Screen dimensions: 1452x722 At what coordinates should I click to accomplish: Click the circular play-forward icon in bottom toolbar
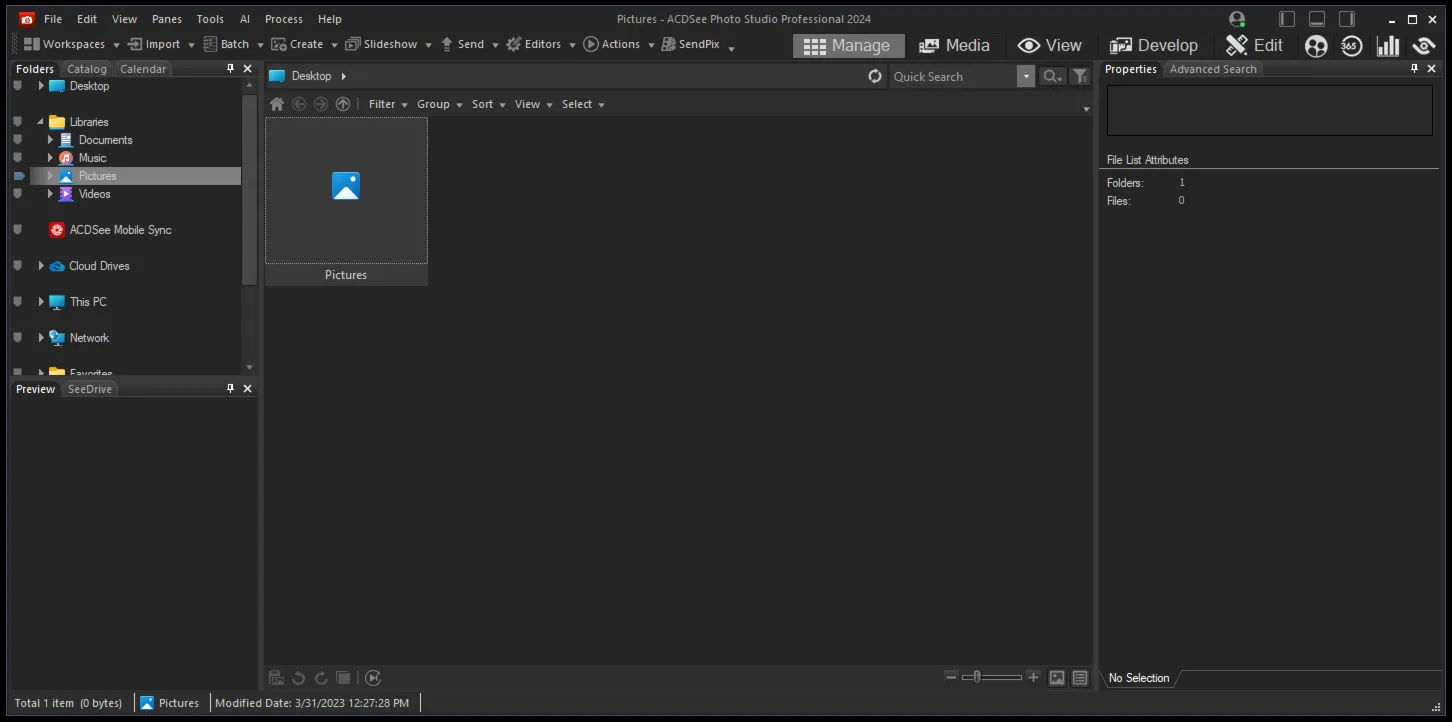coord(373,678)
